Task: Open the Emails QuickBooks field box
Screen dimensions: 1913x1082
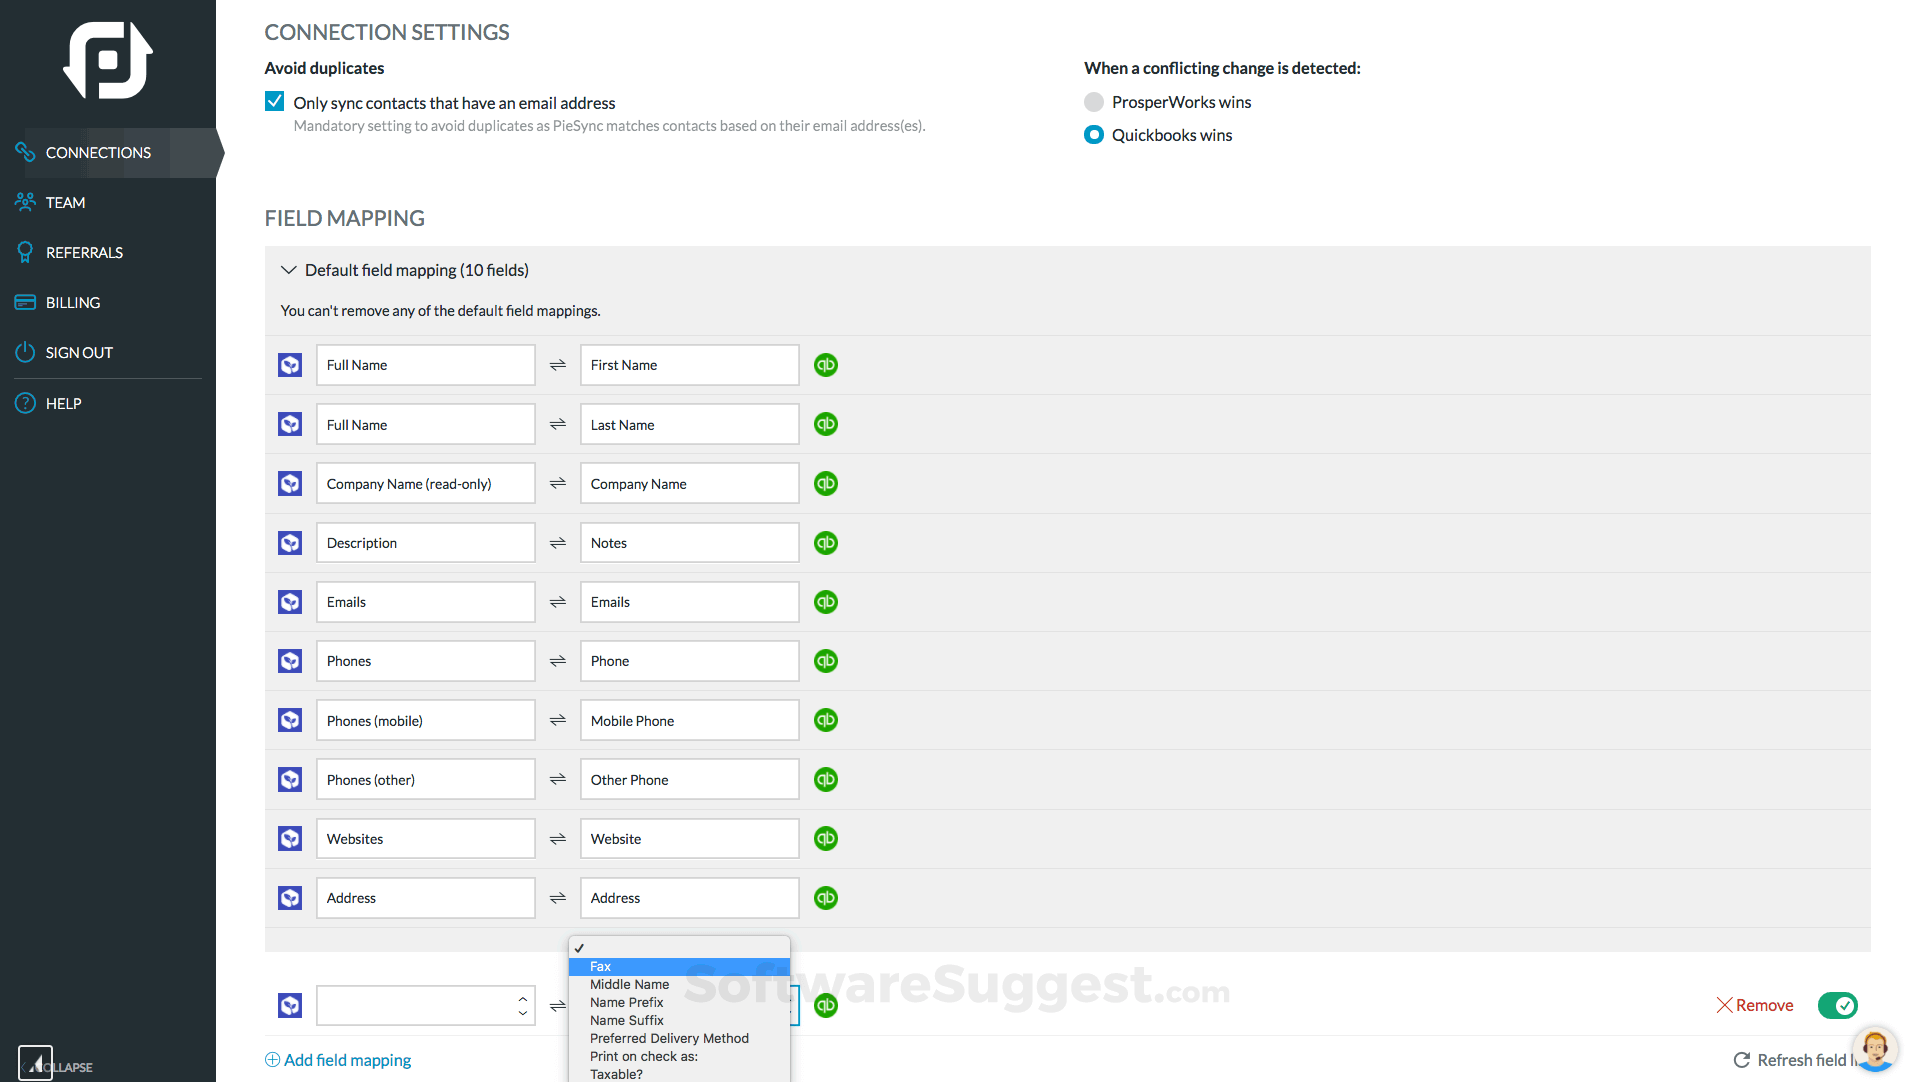Action: [690, 602]
